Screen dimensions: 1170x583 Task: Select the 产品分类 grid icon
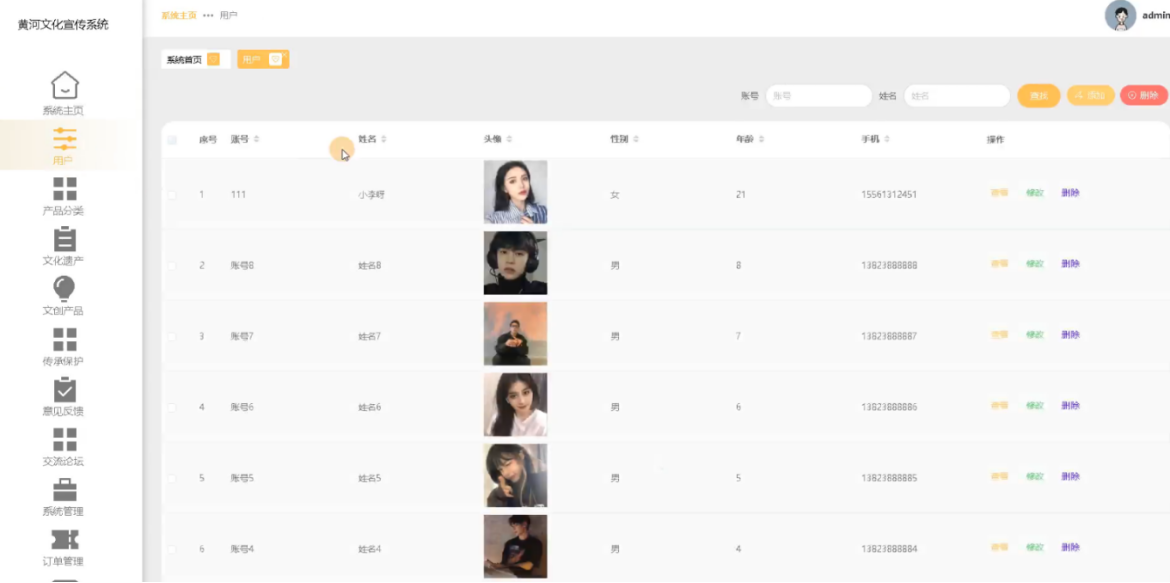(65, 189)
